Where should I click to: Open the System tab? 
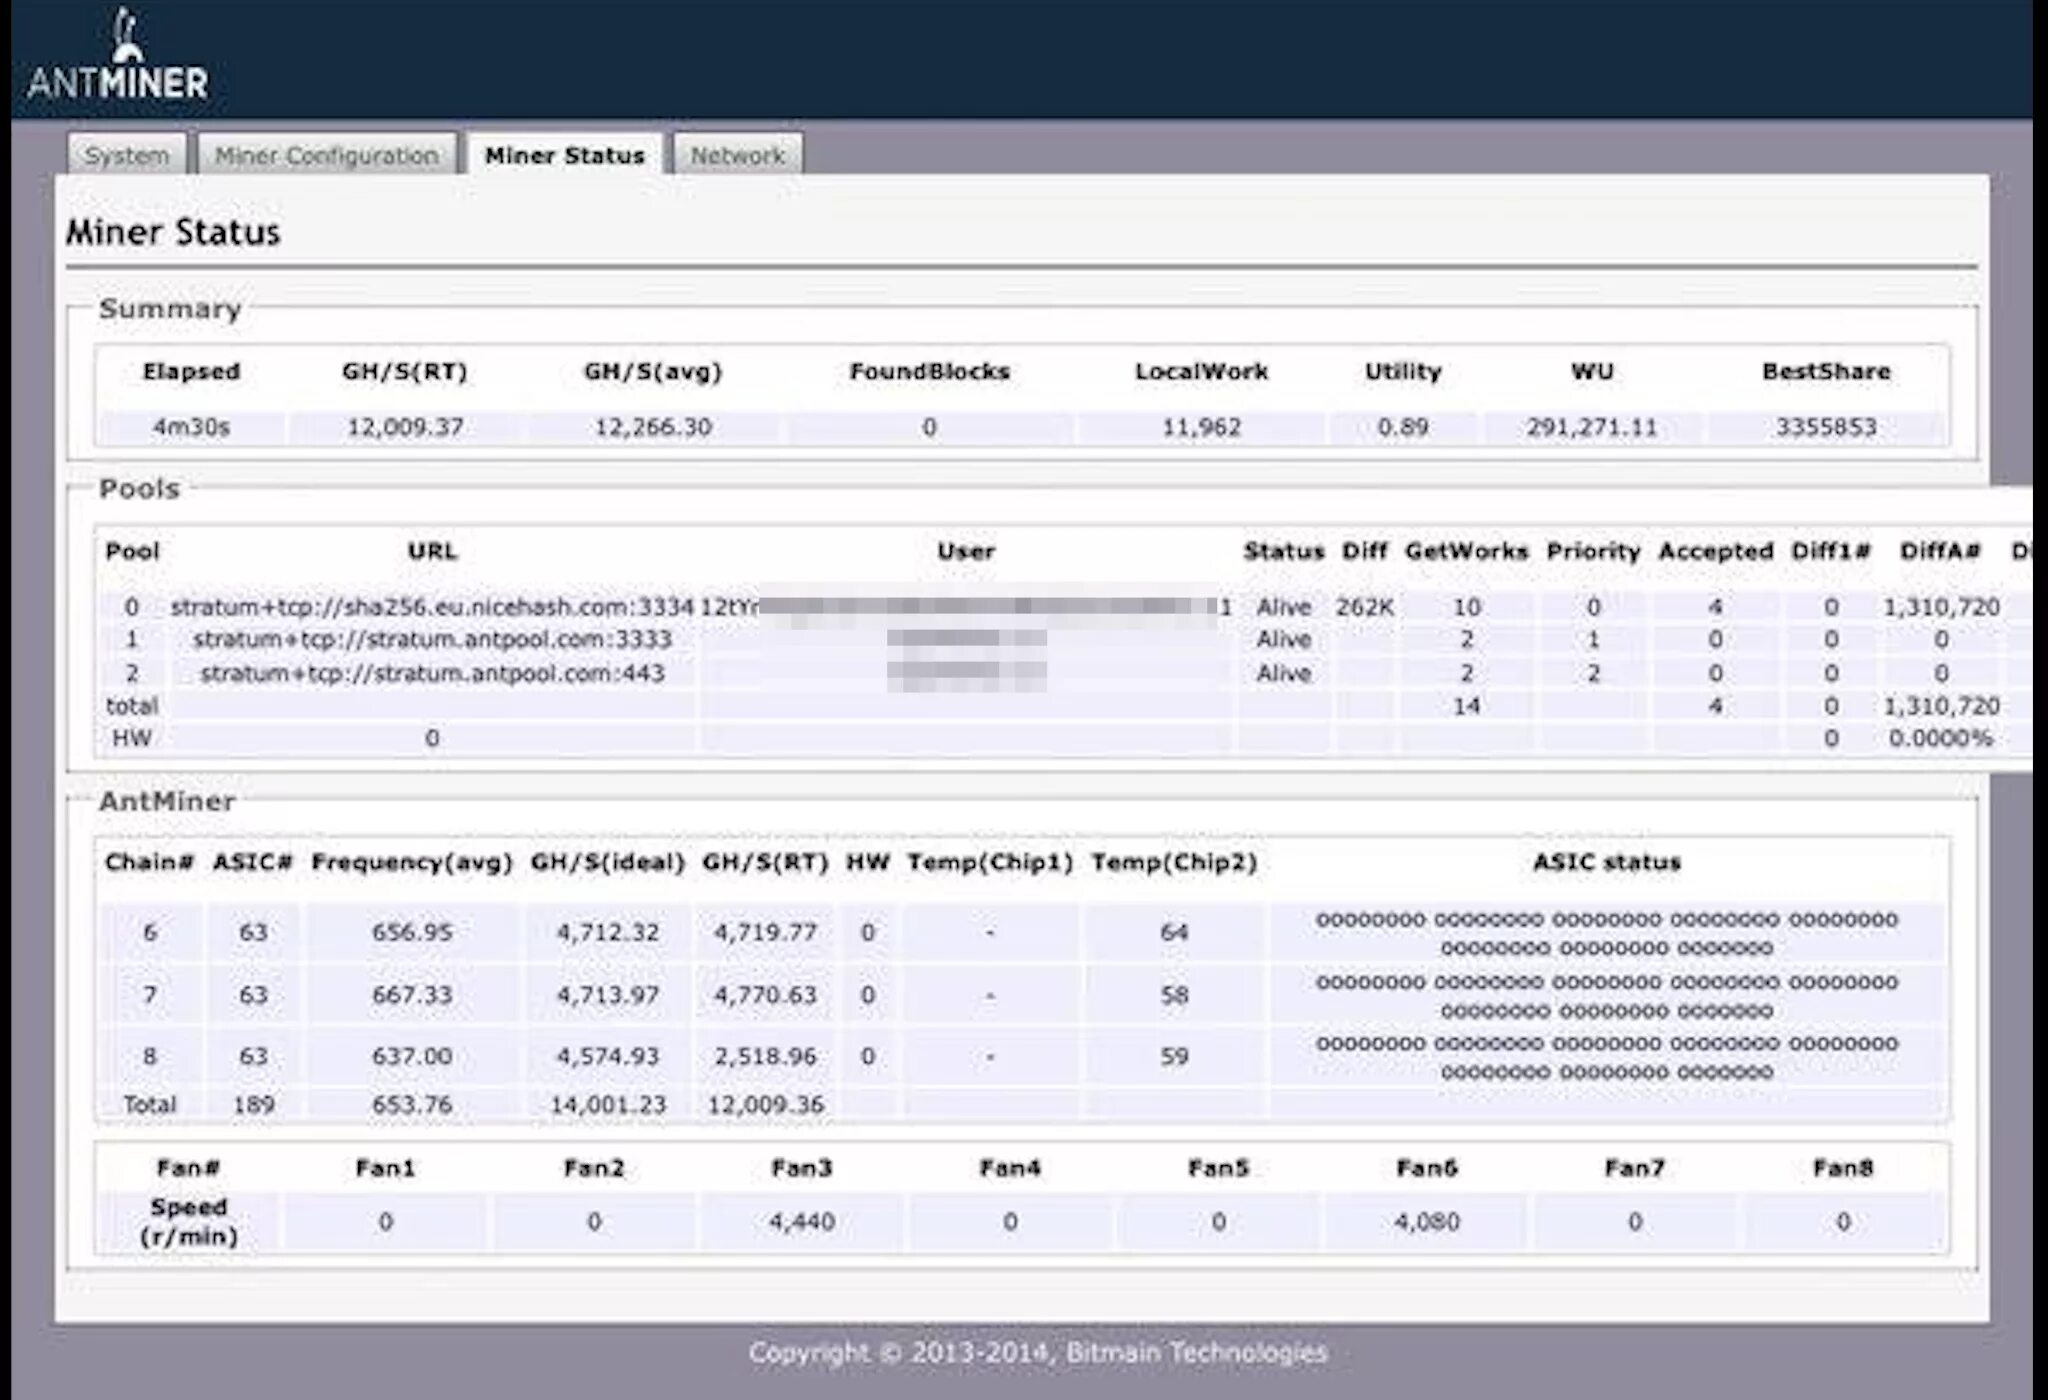[x=127, y=156]
